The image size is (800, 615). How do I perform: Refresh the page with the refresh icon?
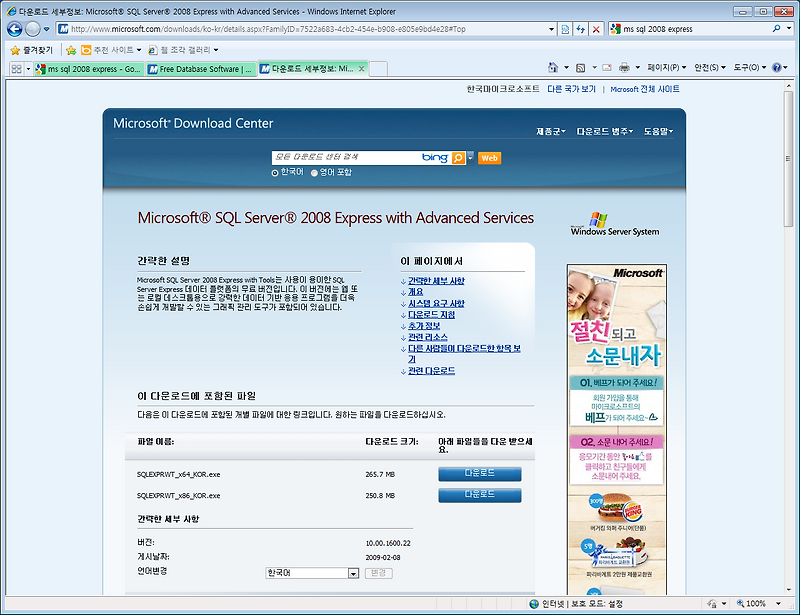click(x=580, y=29)
